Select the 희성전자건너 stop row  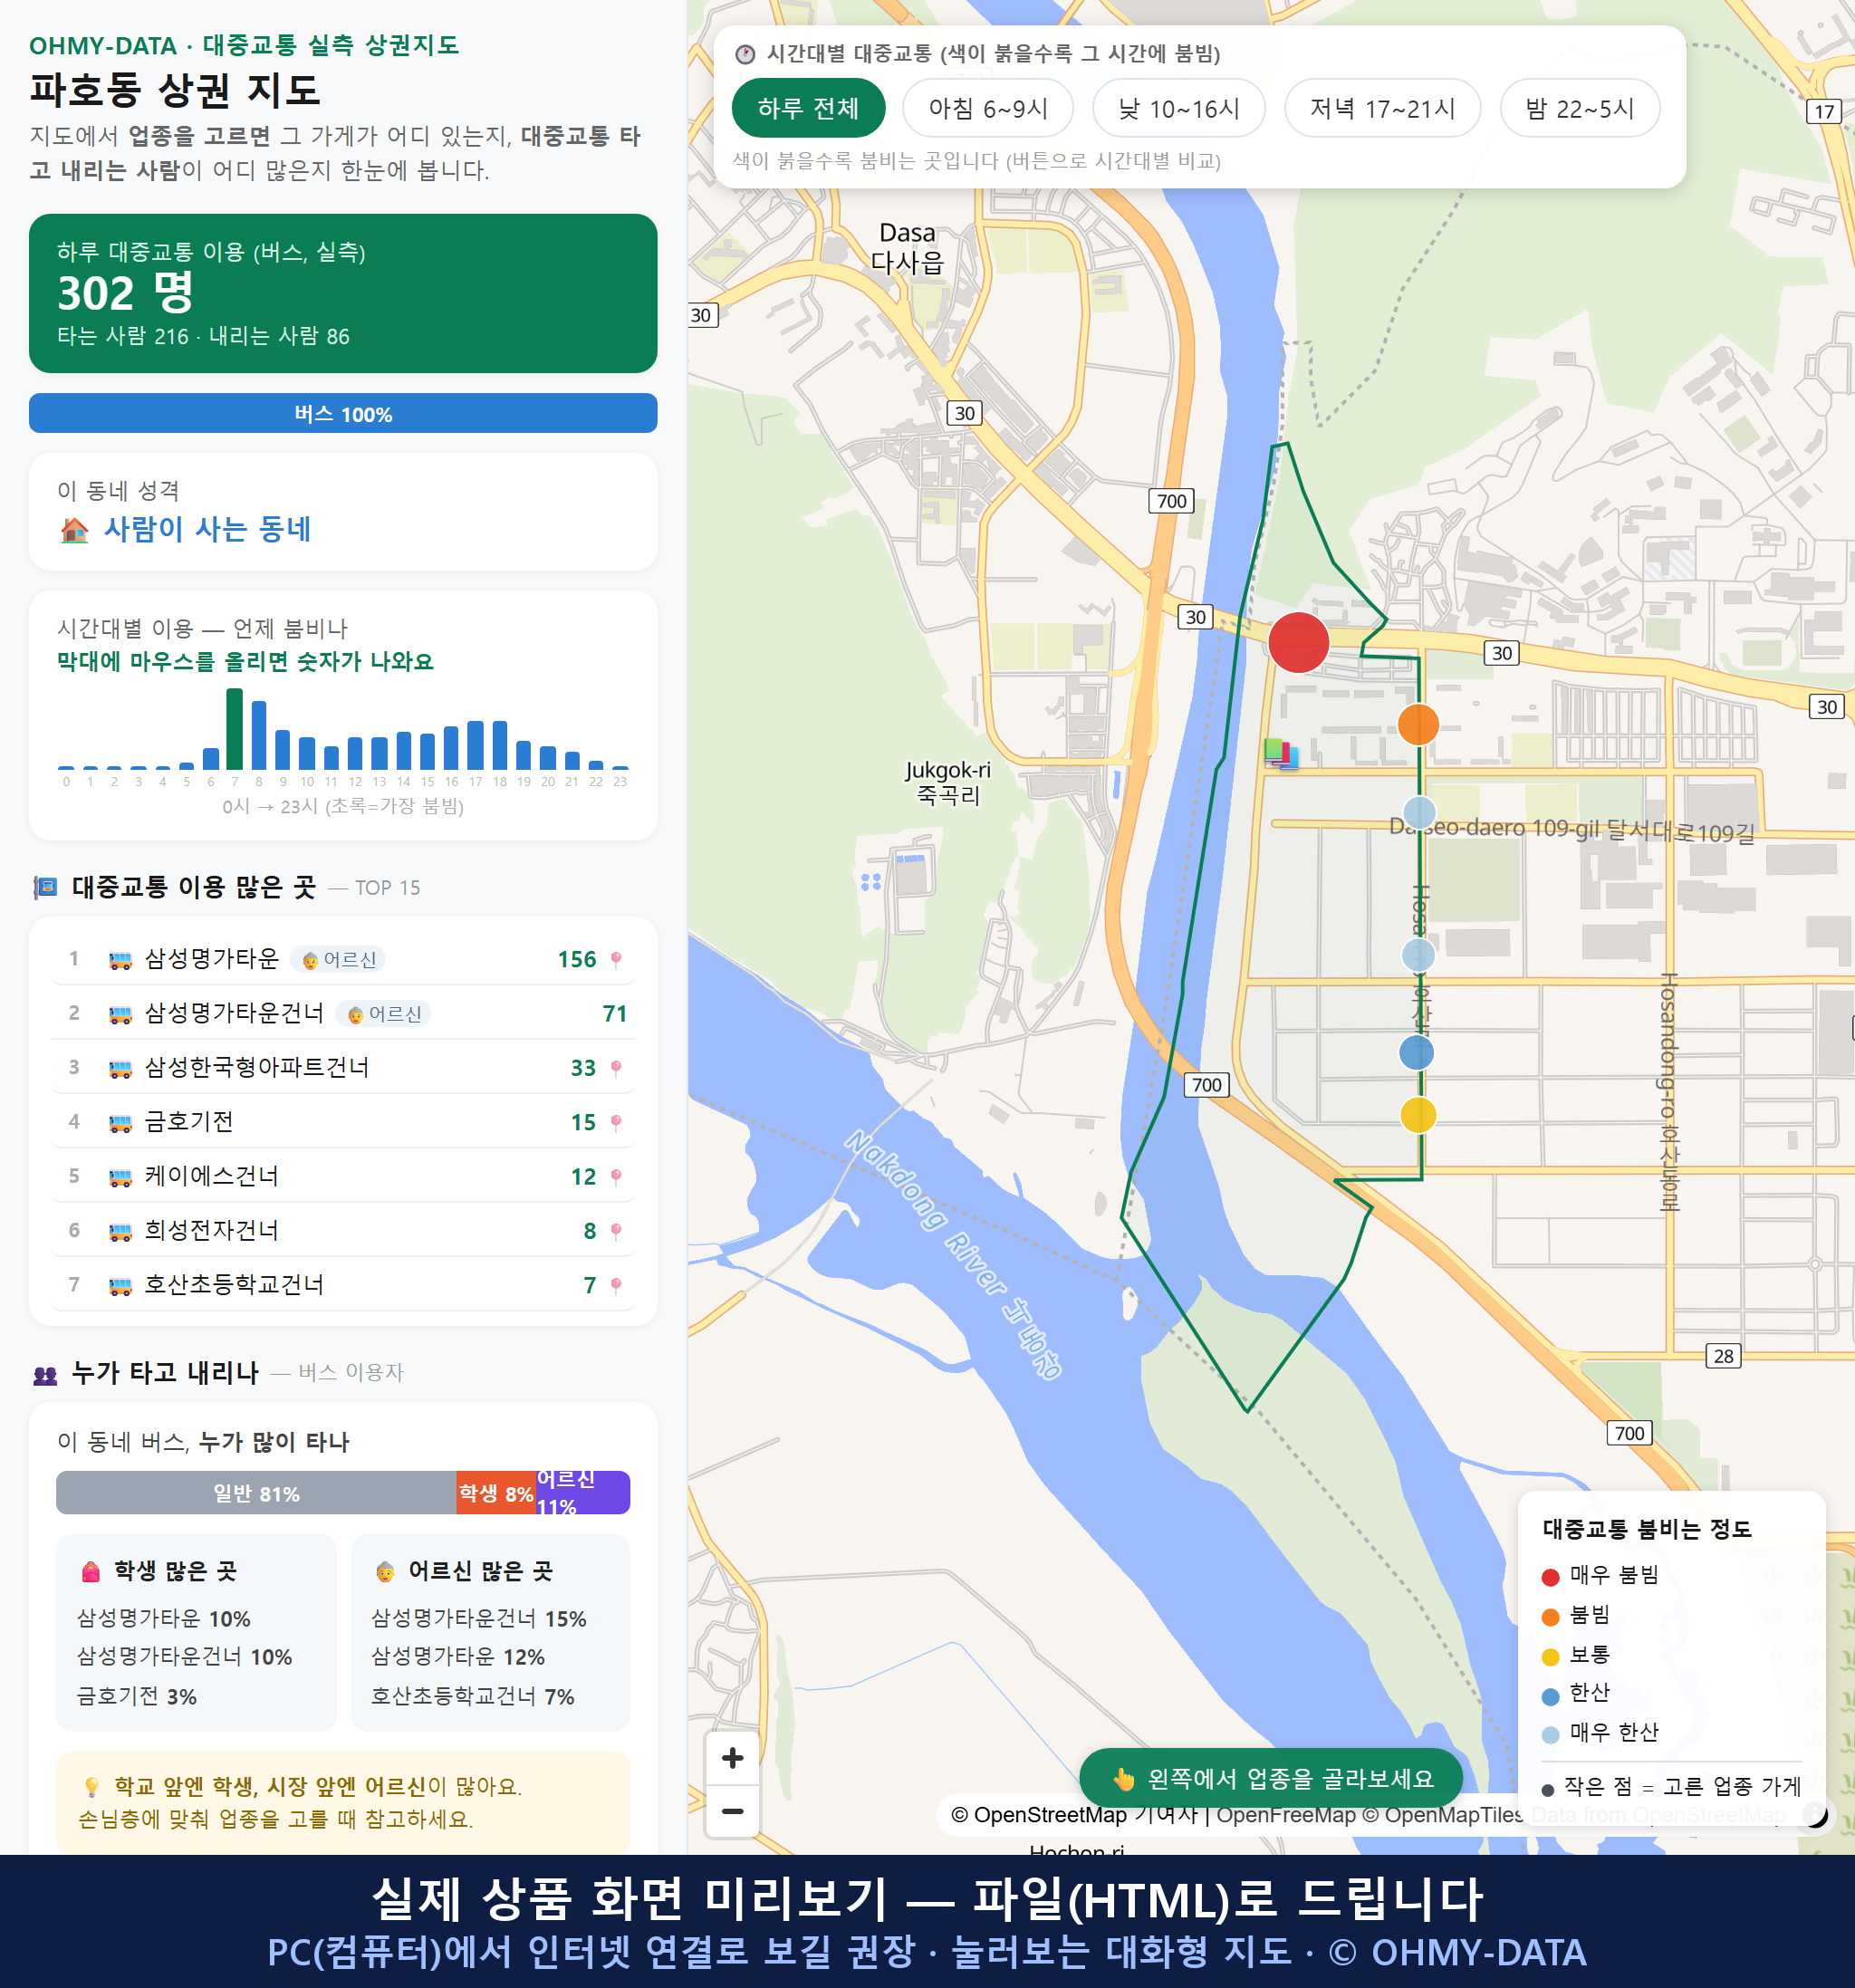[x=343, y=1231]
